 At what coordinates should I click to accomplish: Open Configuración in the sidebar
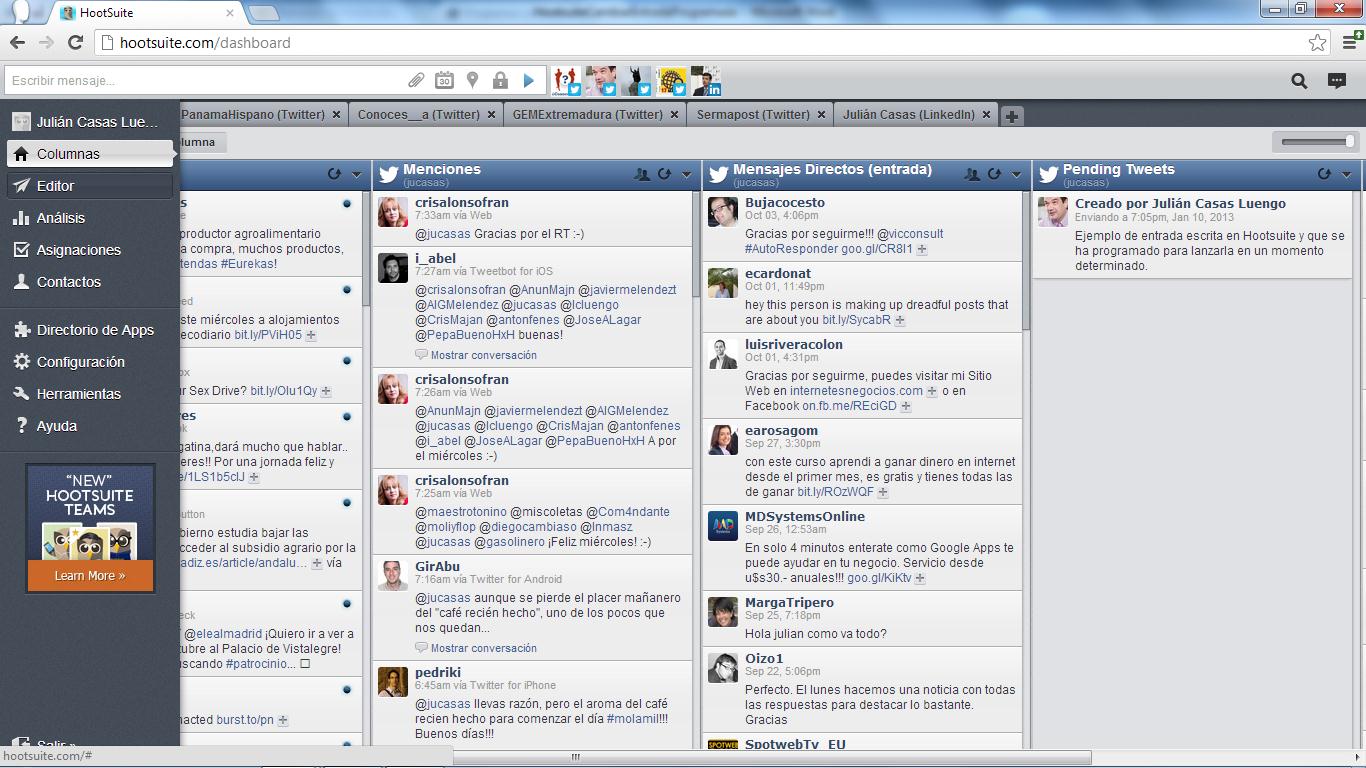[90, 362]
